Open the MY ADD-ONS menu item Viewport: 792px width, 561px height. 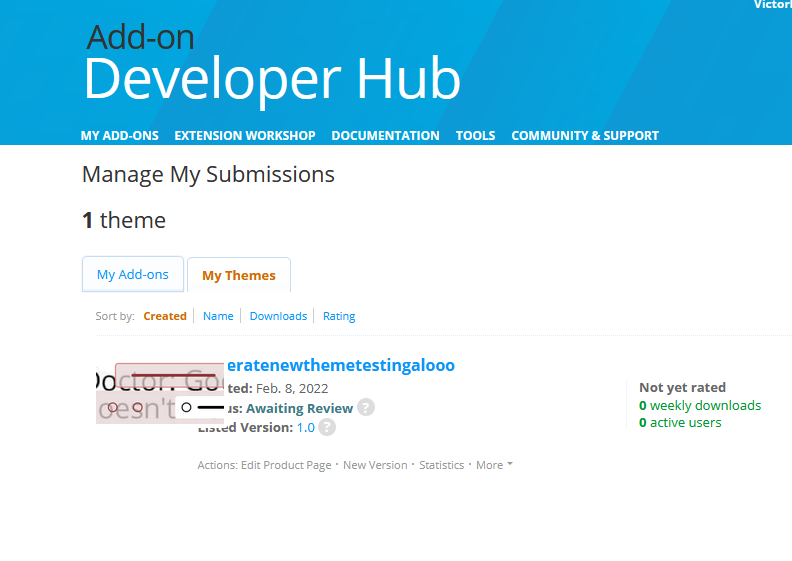pos(119,135)
